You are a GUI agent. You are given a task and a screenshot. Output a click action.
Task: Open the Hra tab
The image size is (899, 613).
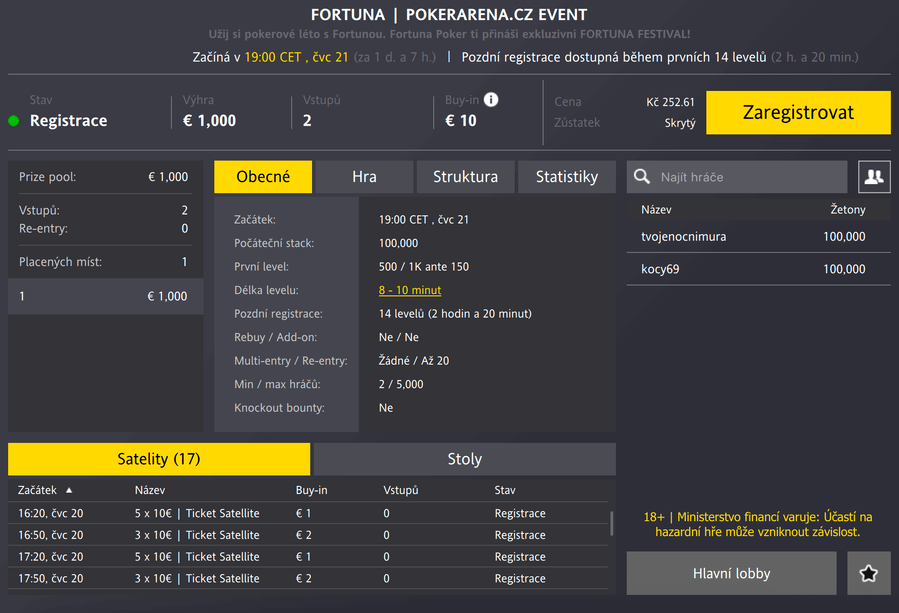364,177
